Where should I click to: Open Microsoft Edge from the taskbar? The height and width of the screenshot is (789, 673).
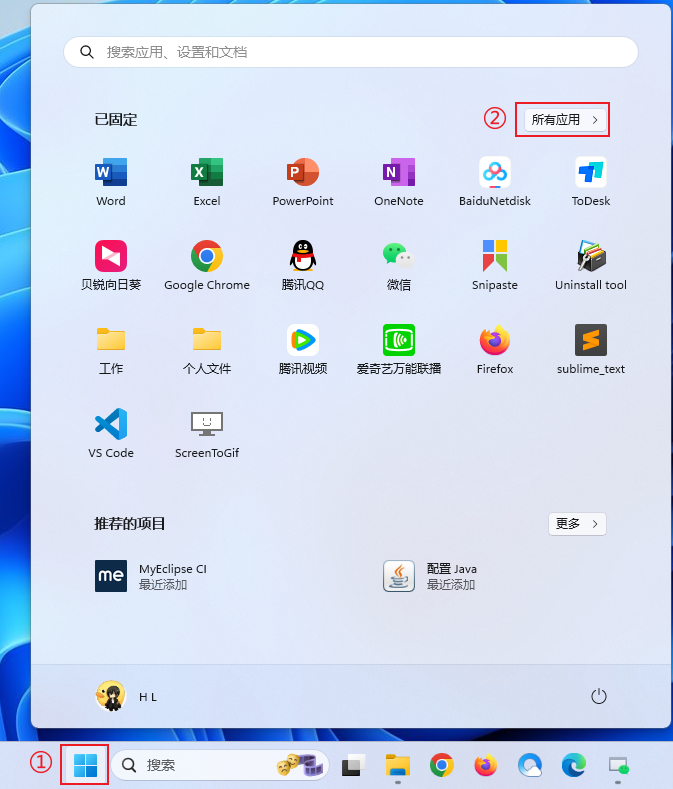point(574,766)
